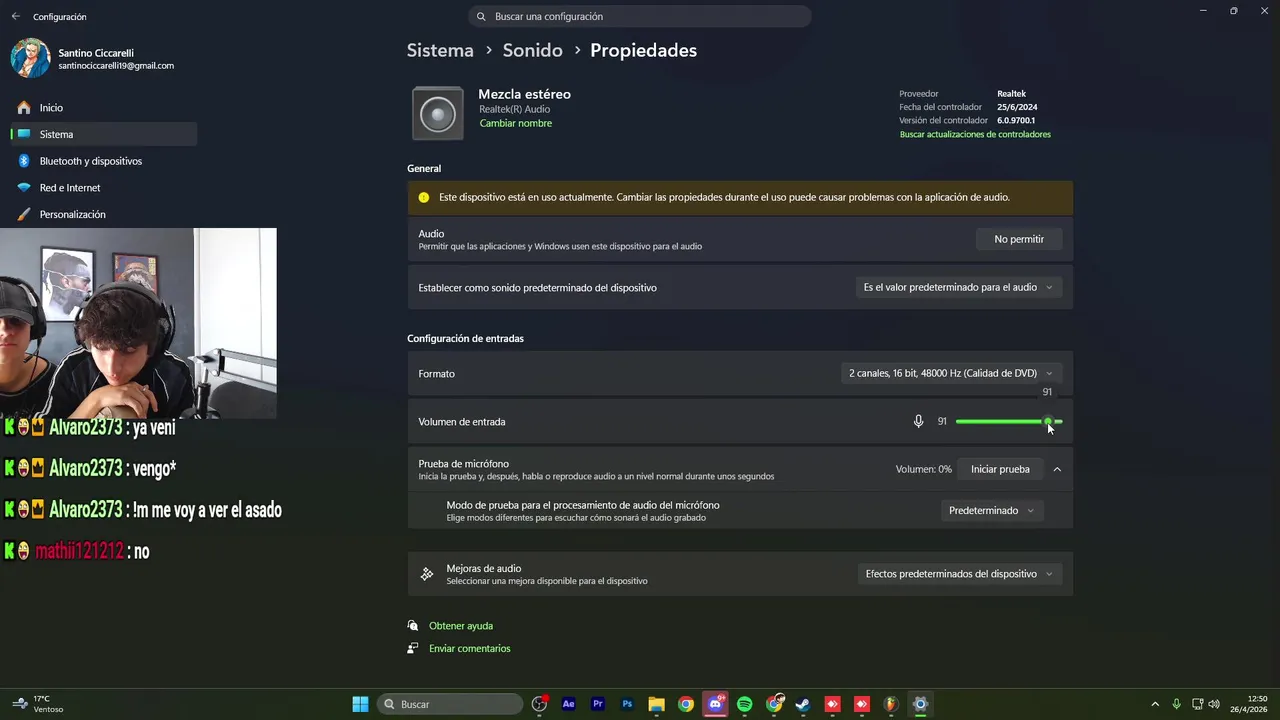Click the Obtener ayuda help icon
The width and height of the screenshot is (1280, 720).
click(x=413, y=626)
